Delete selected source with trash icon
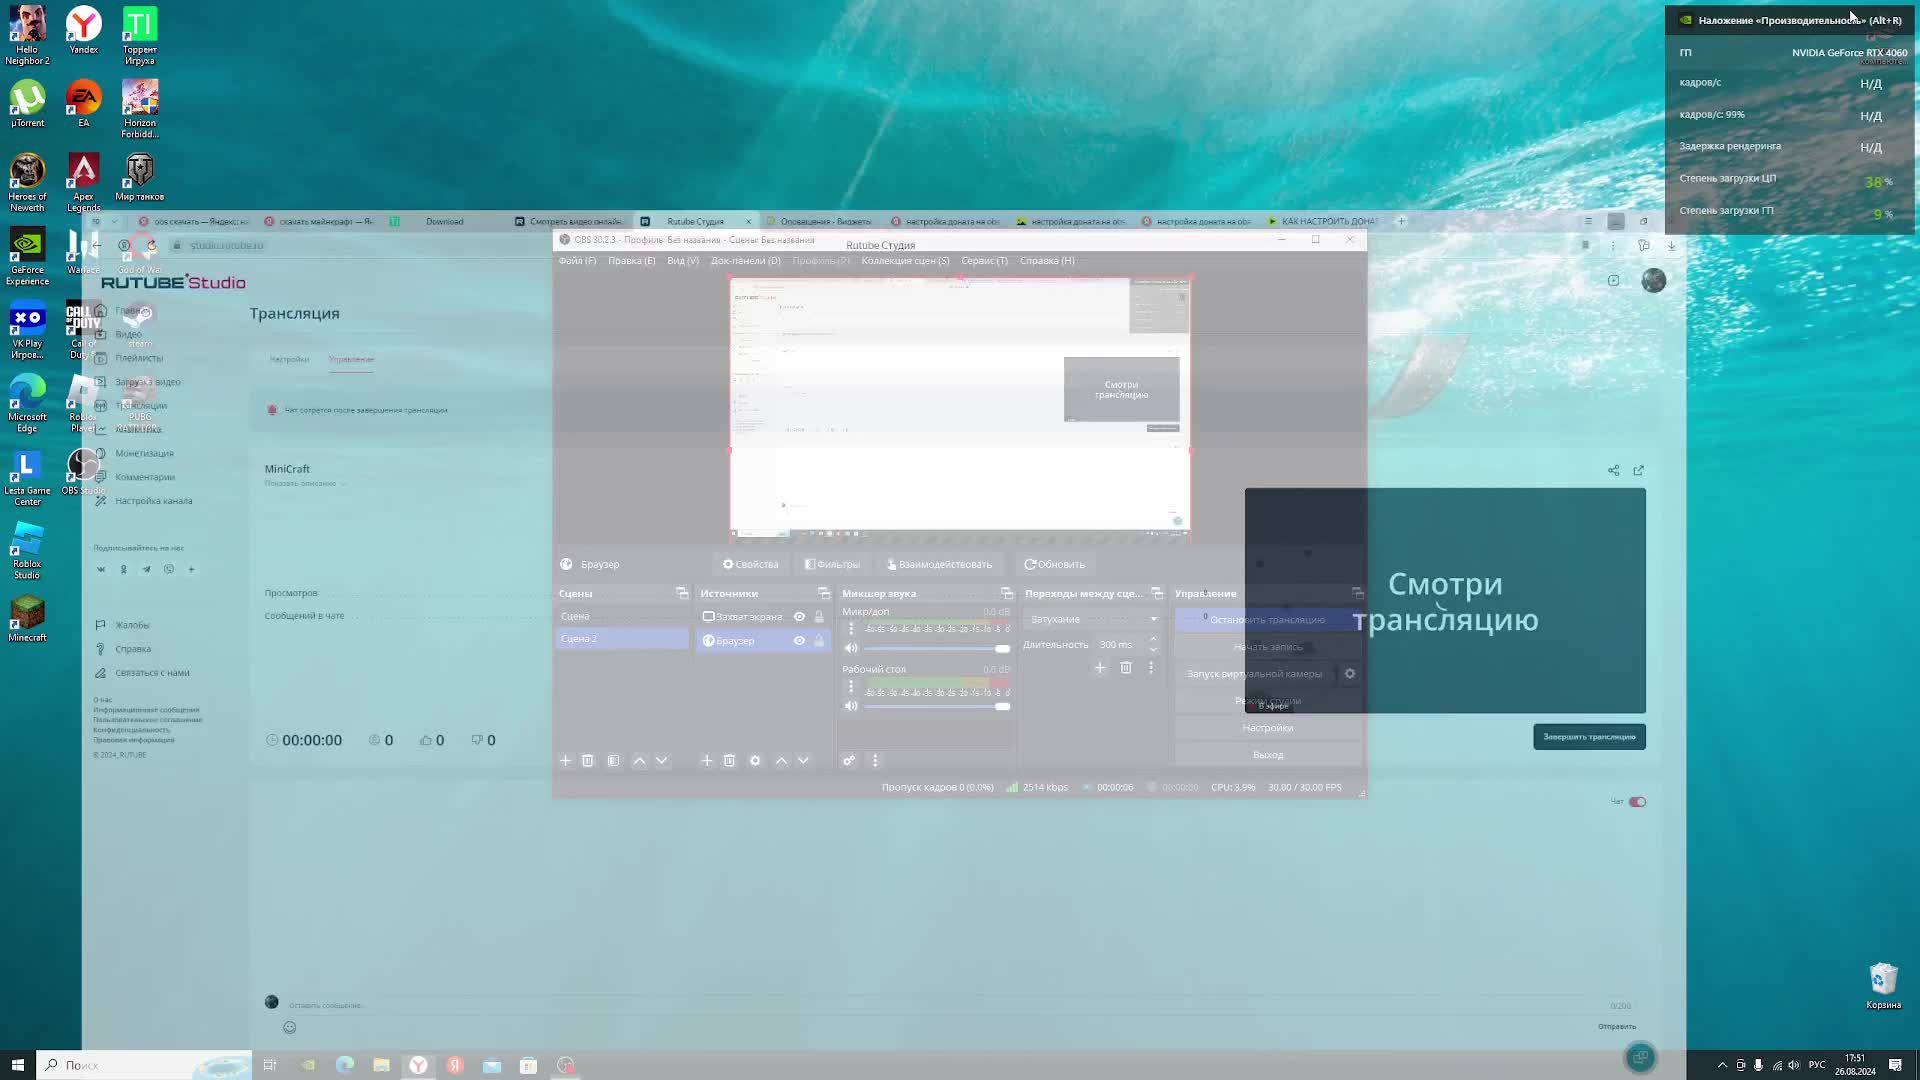The image size is (1920, 1080). (729, 761)
